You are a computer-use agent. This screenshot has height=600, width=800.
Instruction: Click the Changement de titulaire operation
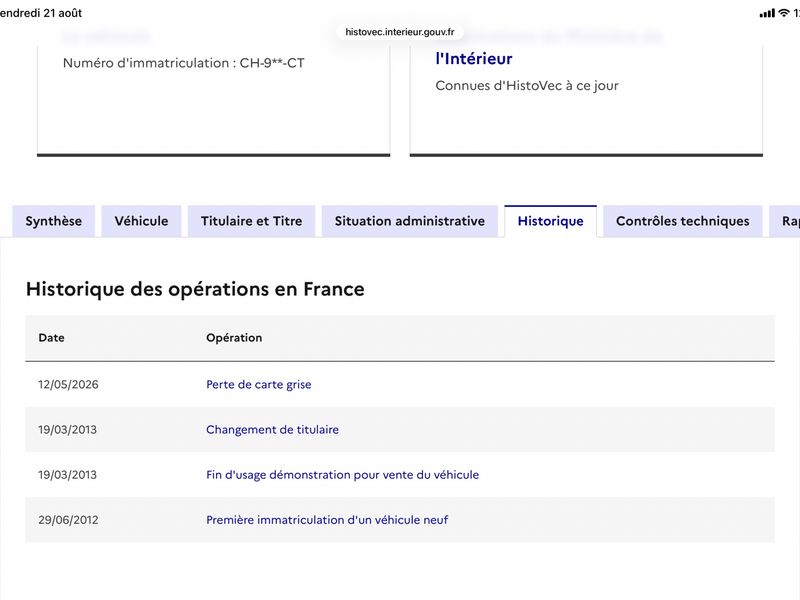click(x=272, y=430)
